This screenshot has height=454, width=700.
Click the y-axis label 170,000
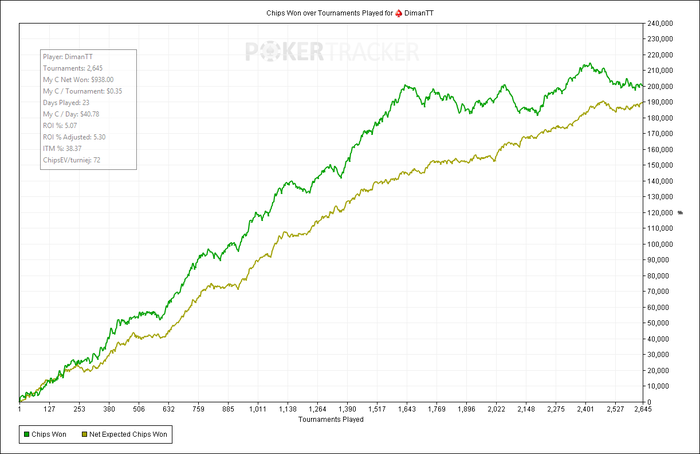pyautogui.click(x=660, y=133)
